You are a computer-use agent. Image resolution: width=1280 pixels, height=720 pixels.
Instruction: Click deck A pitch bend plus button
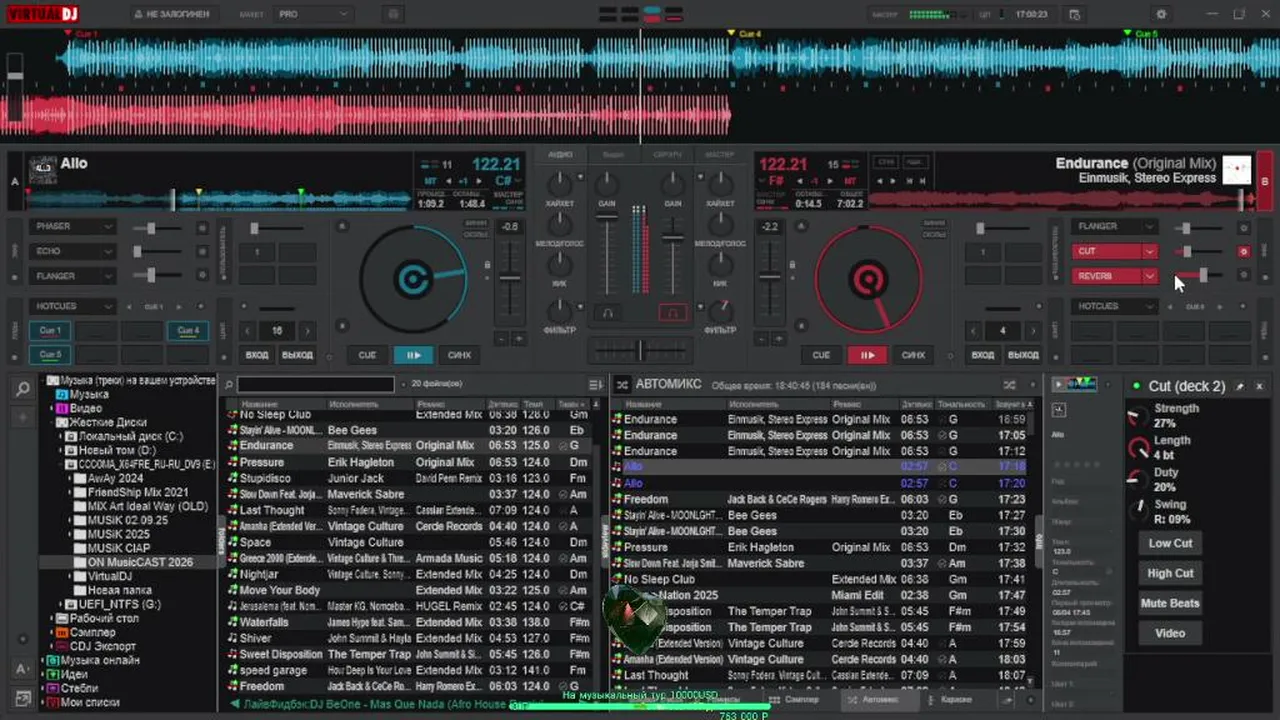pyautogui.click(x=517, y=339)
